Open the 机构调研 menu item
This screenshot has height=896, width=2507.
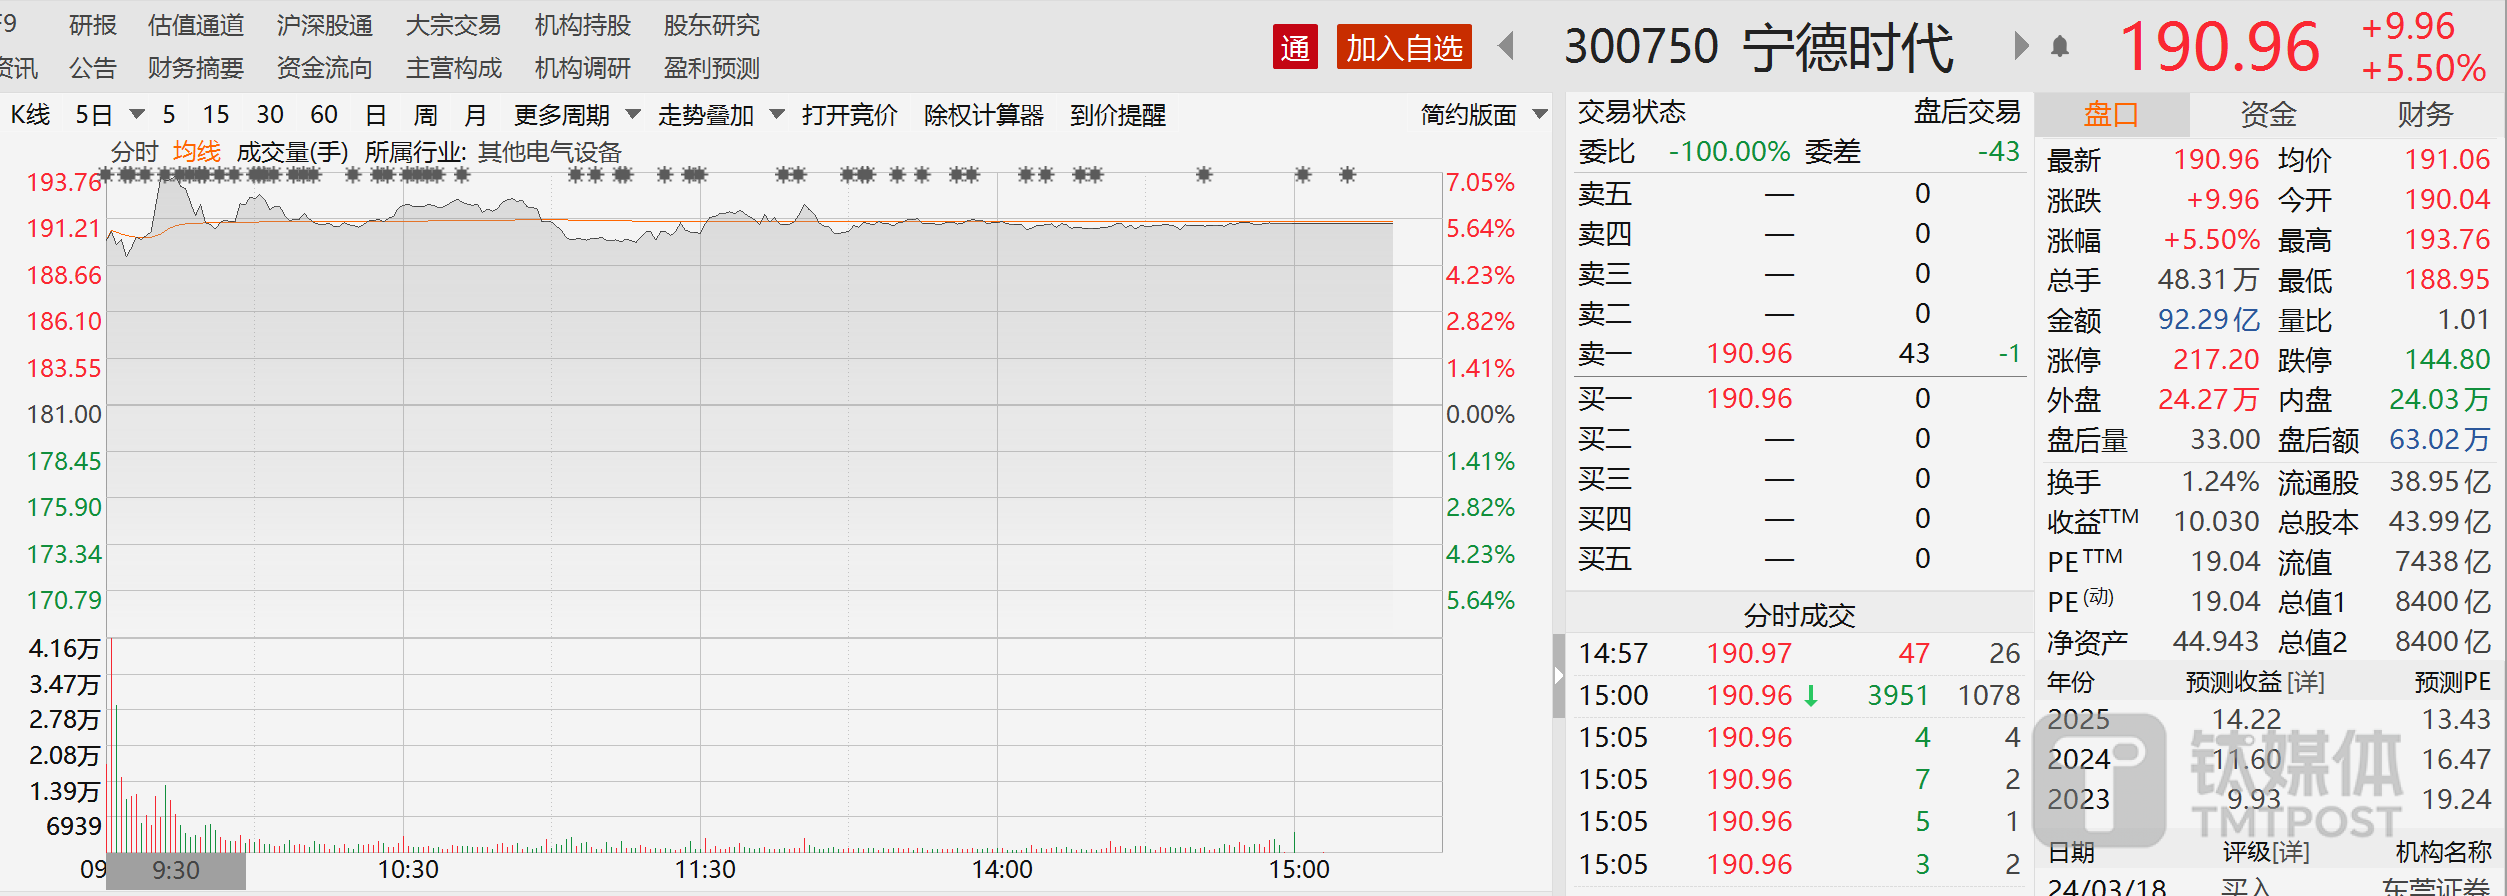coord(583,68)
